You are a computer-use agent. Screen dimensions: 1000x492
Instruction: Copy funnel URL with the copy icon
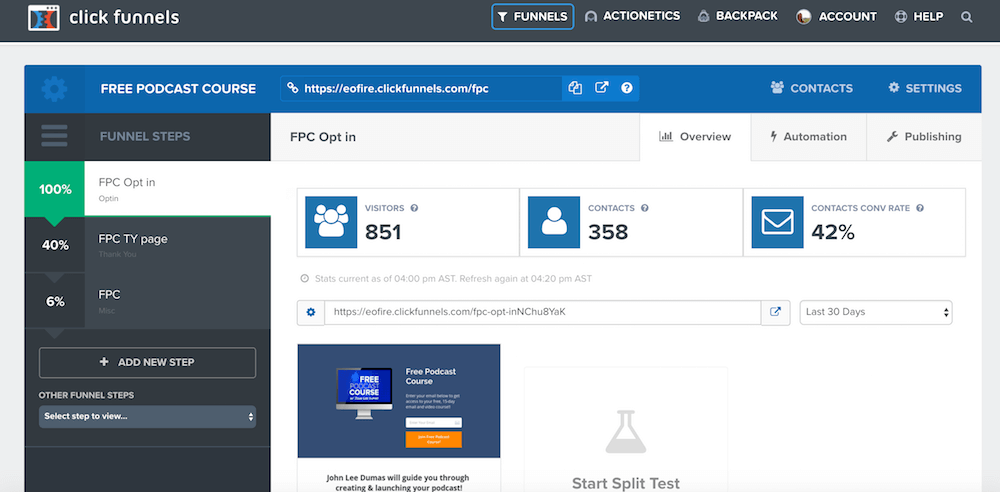click(x=575, y=88)
